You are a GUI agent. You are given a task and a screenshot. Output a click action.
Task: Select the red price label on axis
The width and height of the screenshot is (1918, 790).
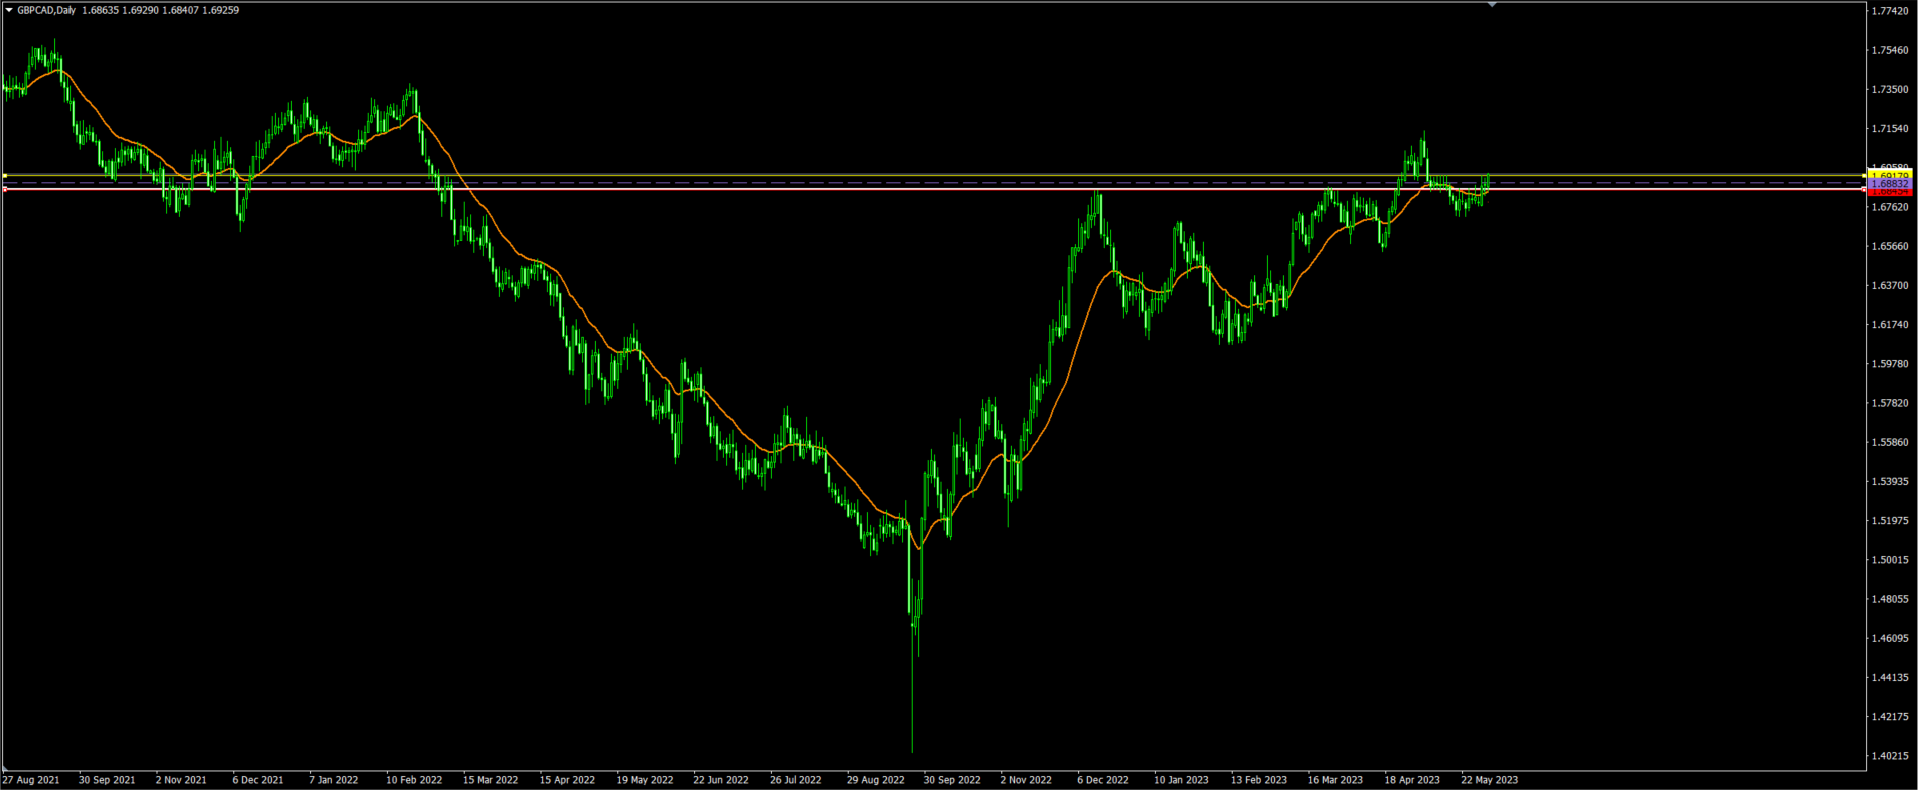1889,191
